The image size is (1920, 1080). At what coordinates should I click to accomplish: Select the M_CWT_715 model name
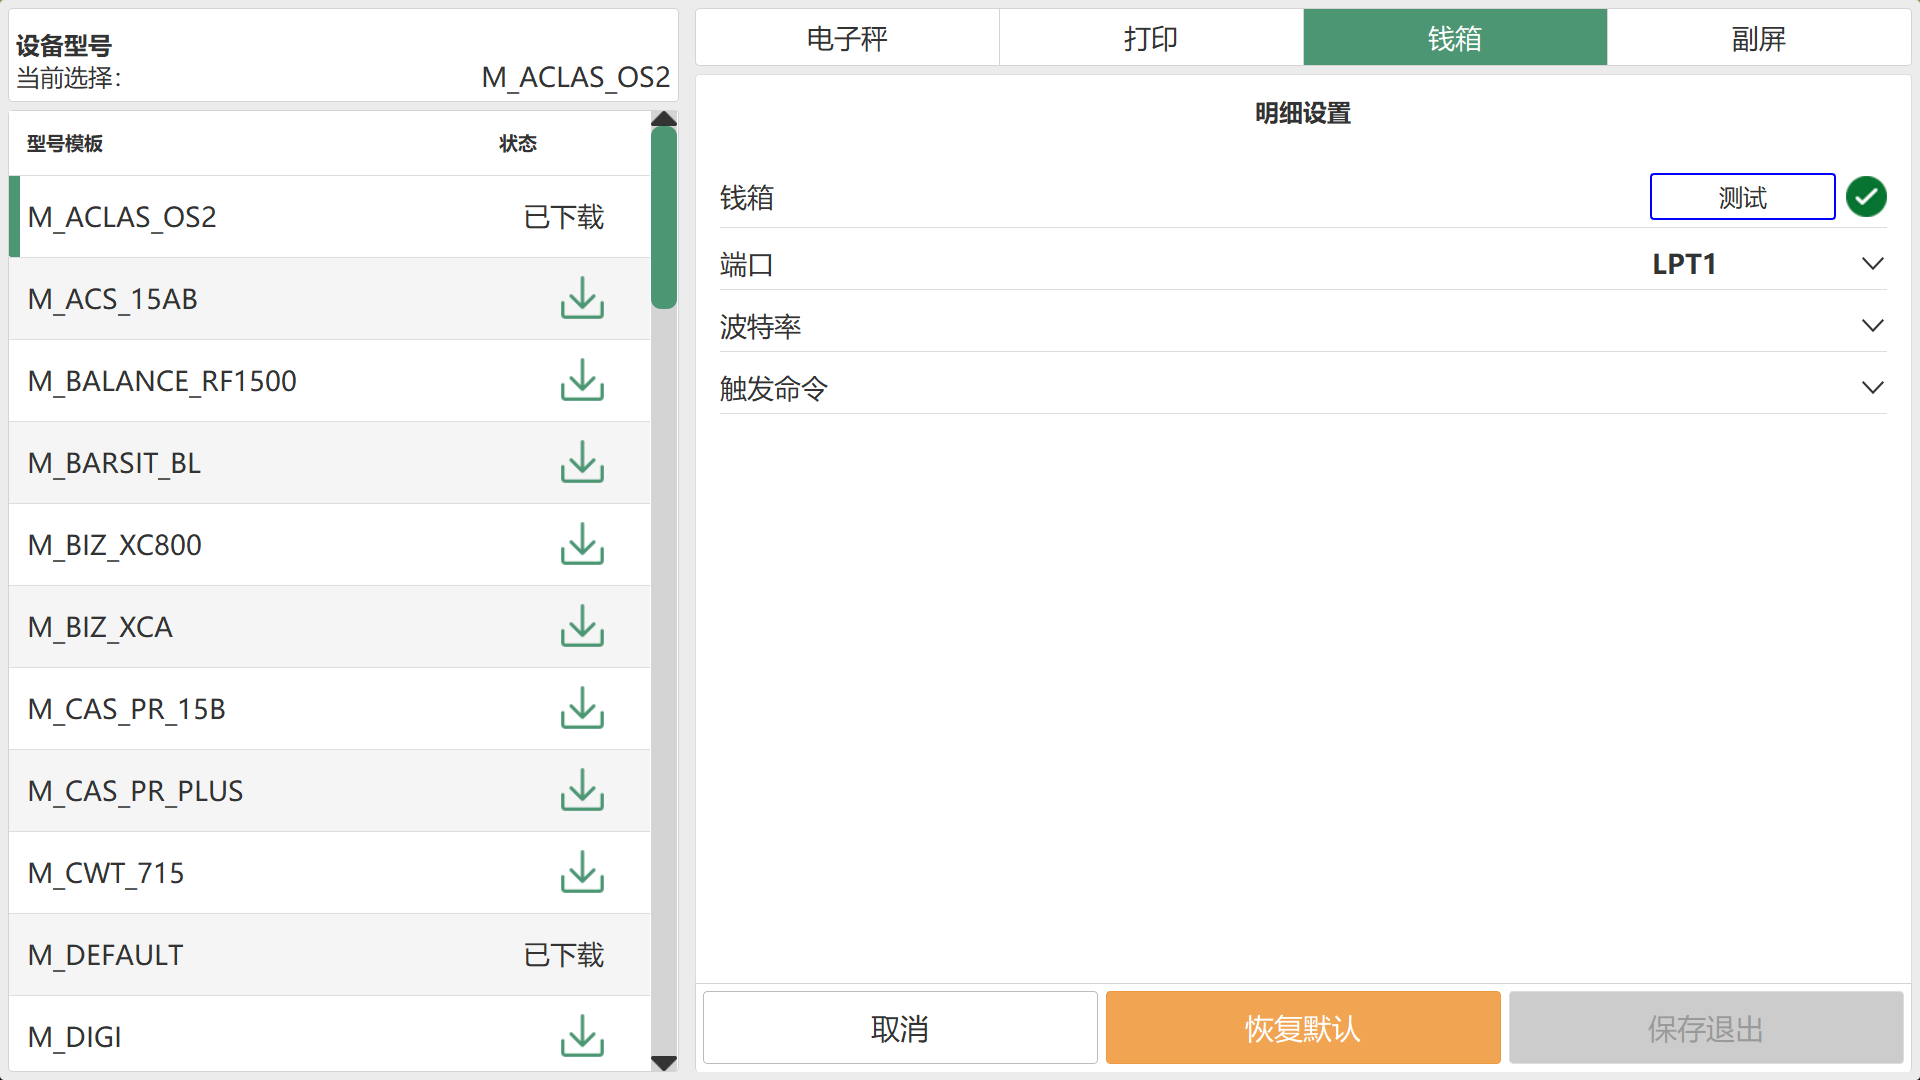106,873
